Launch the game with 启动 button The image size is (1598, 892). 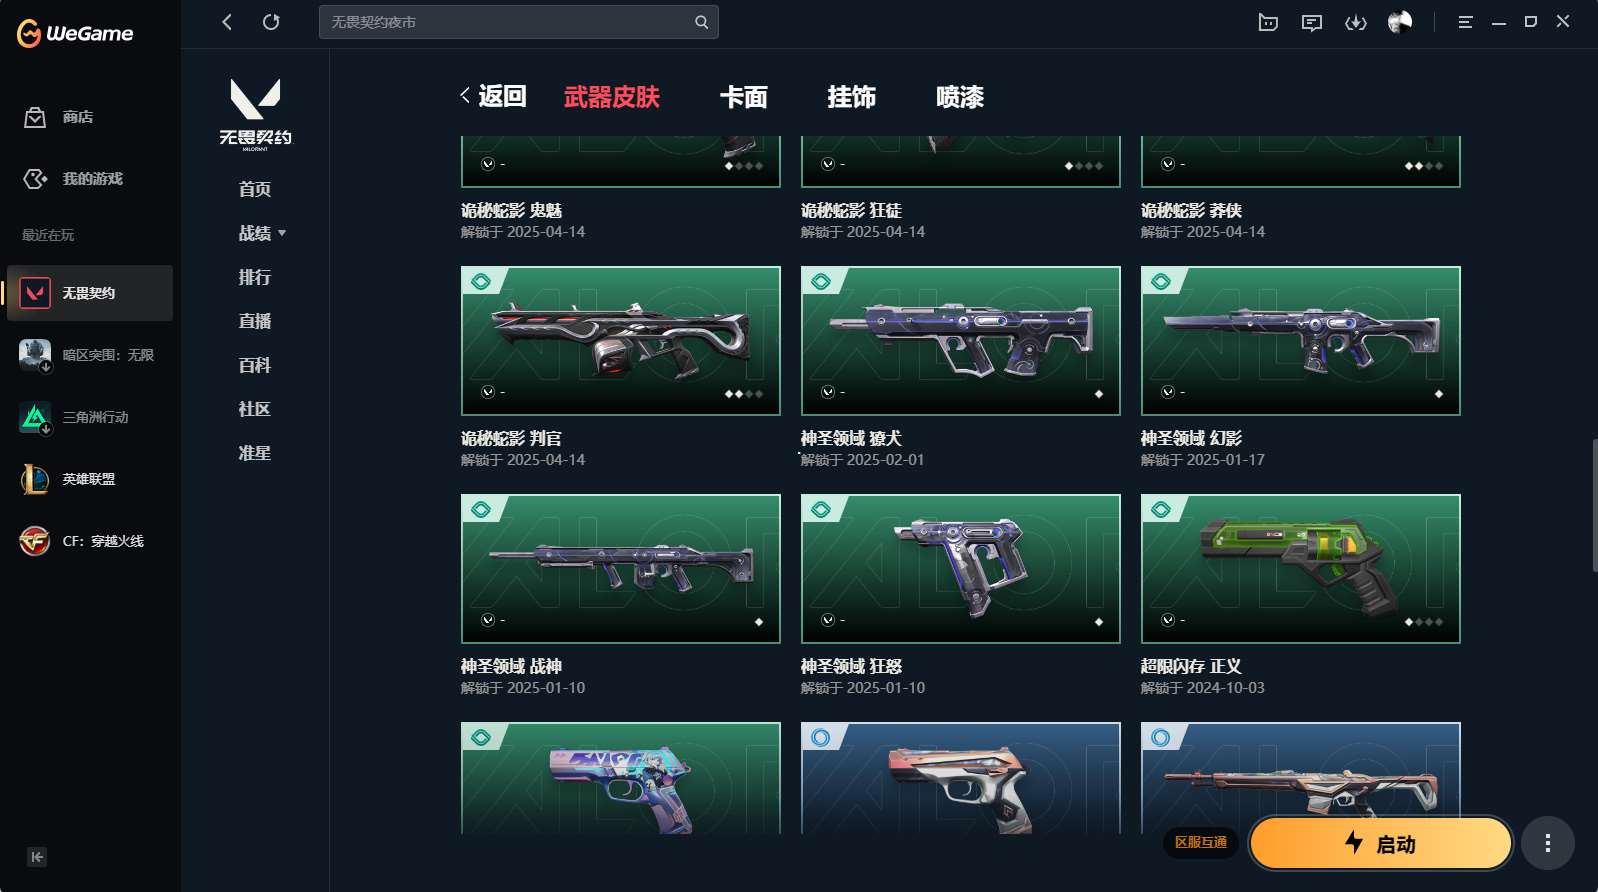[1380, 843]
